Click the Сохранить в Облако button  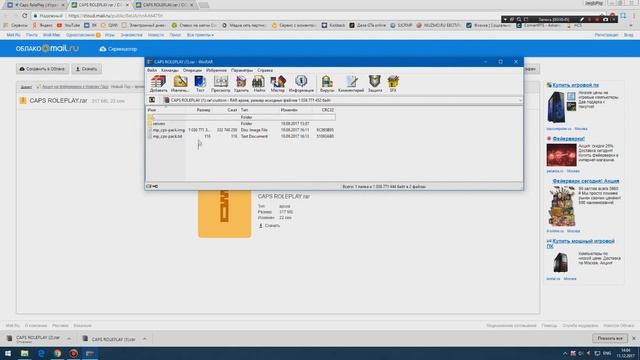(x=42, y=69)
